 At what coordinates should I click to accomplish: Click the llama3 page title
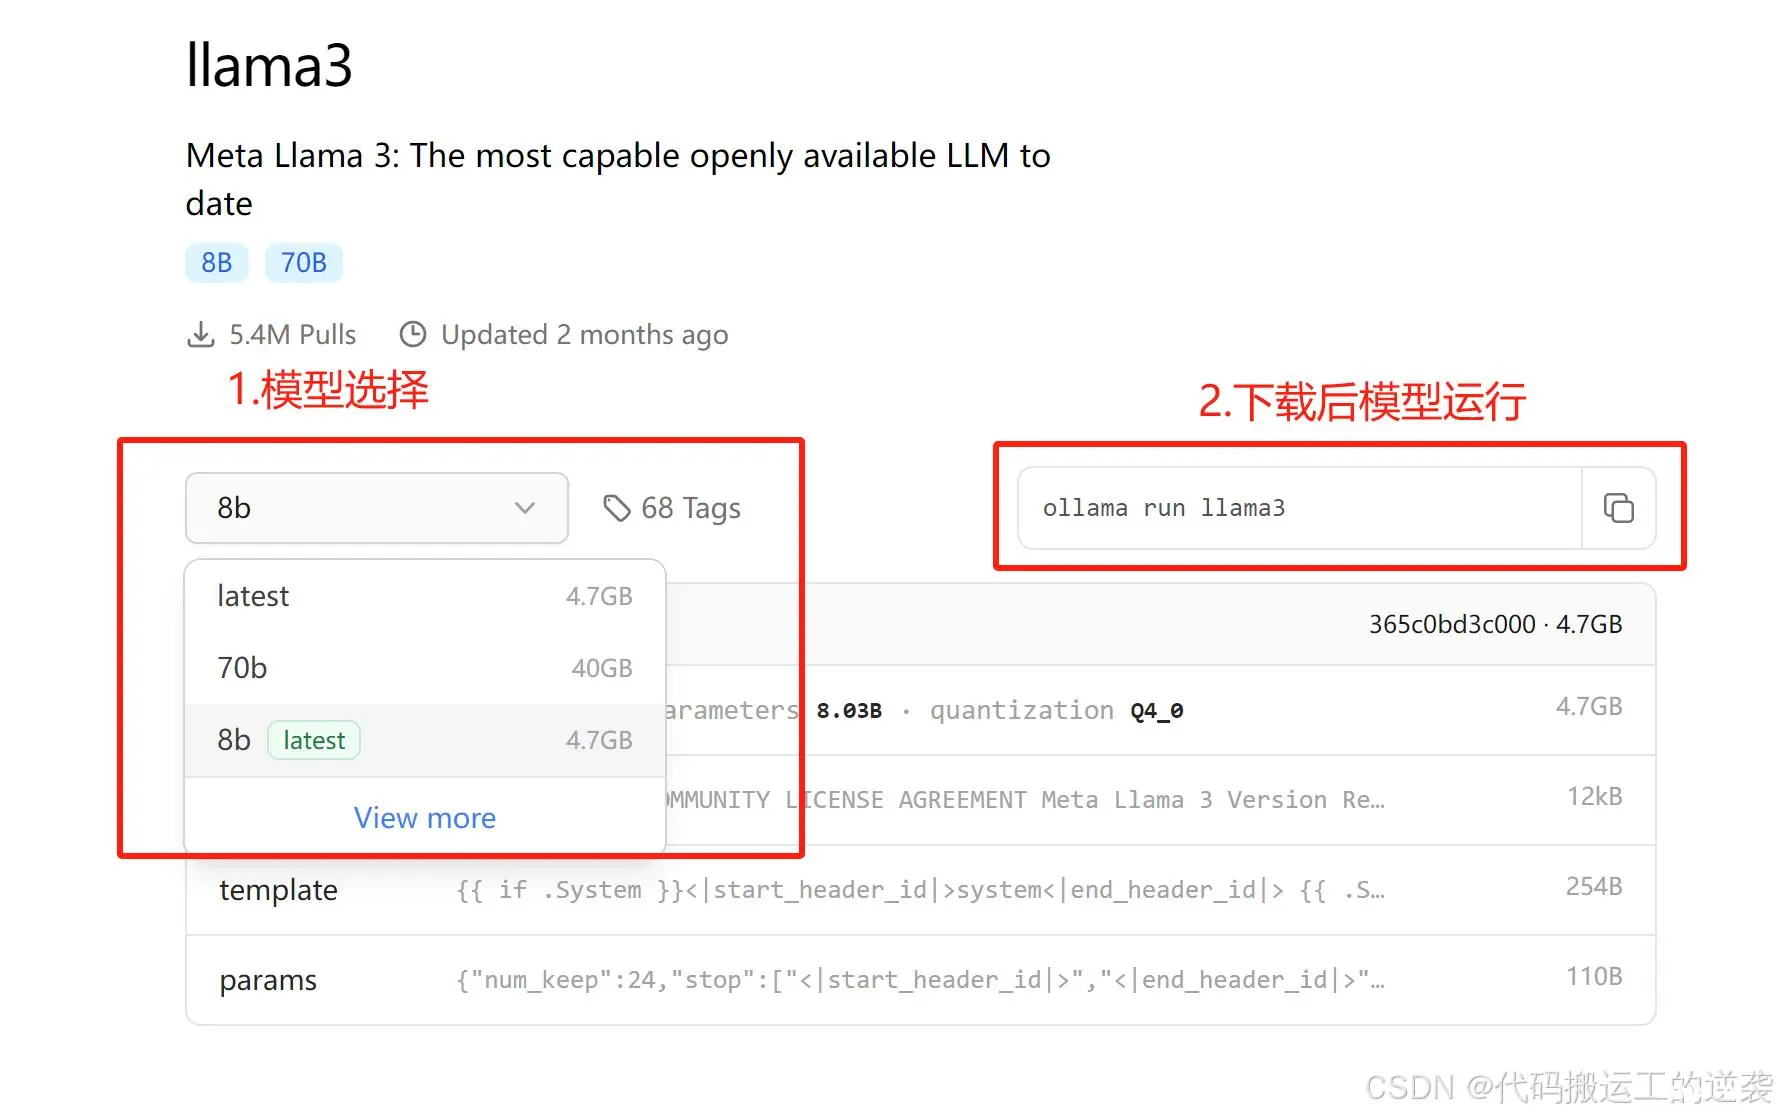pyautogui.click(x=269, y=66)
